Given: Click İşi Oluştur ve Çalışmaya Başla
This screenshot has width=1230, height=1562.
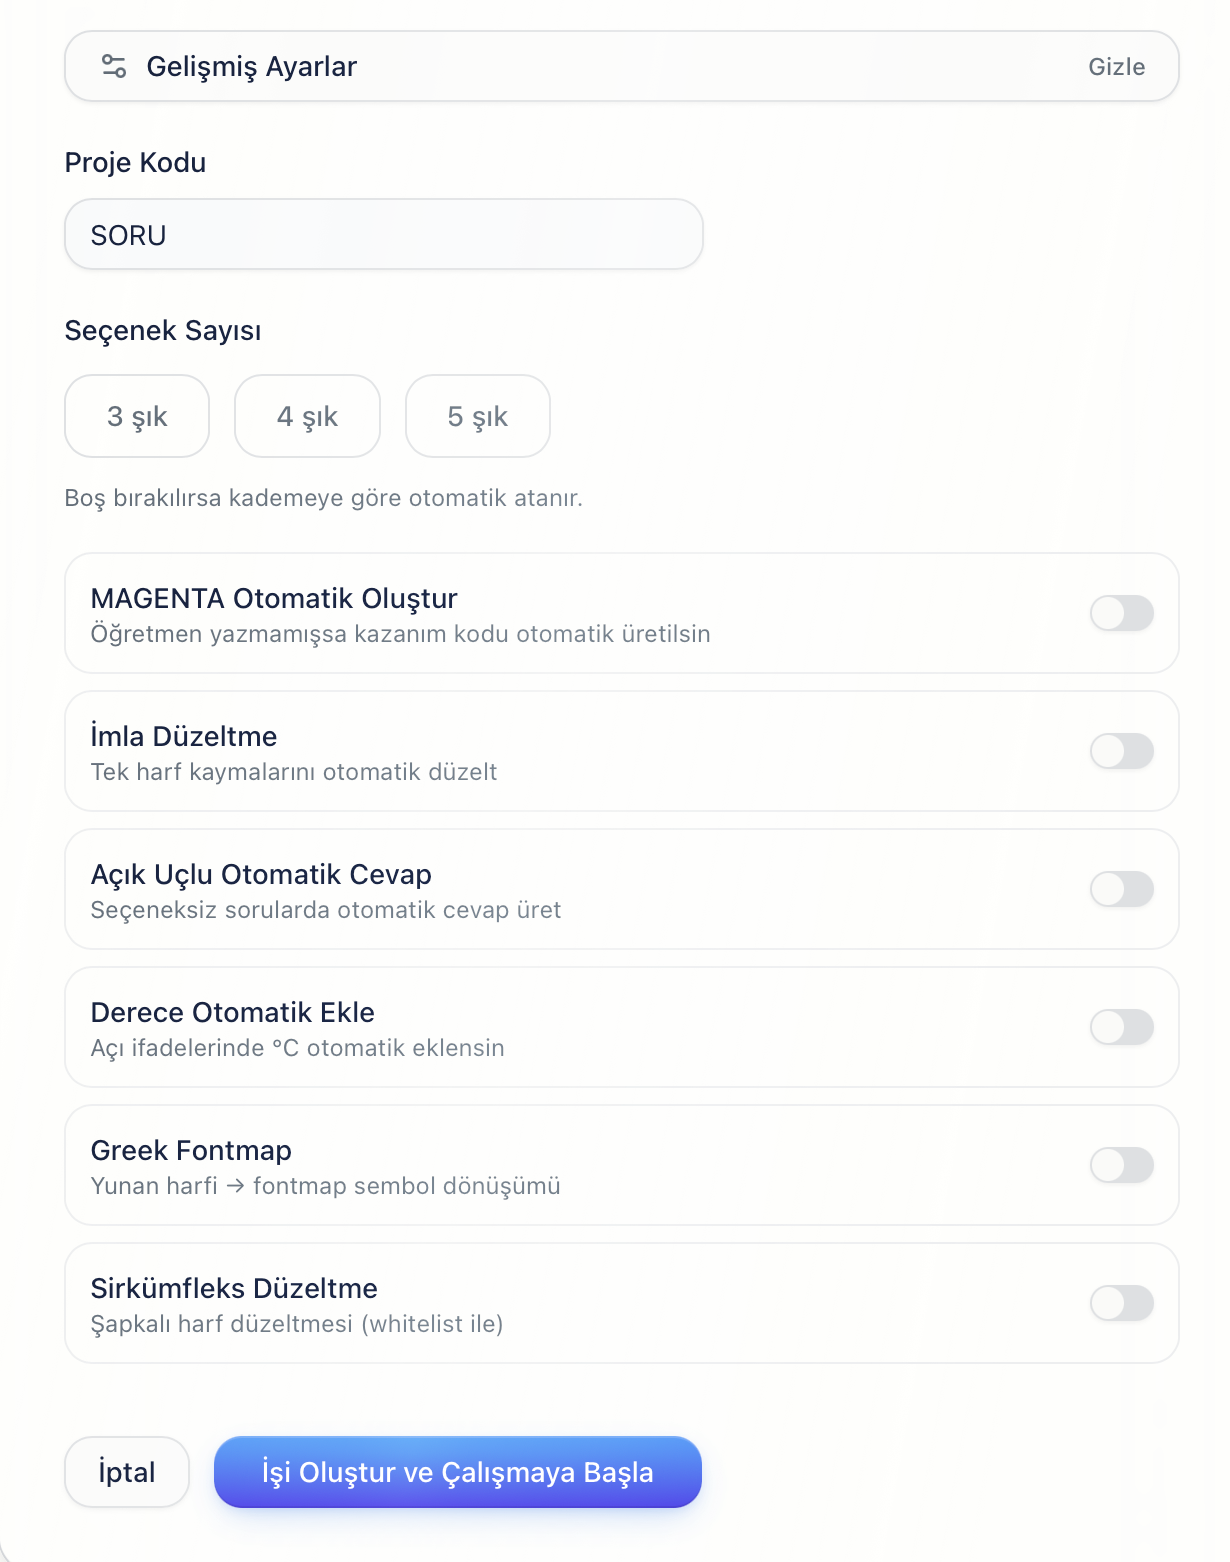Looking at the screenshot, I should click(x=458, y=1472).
